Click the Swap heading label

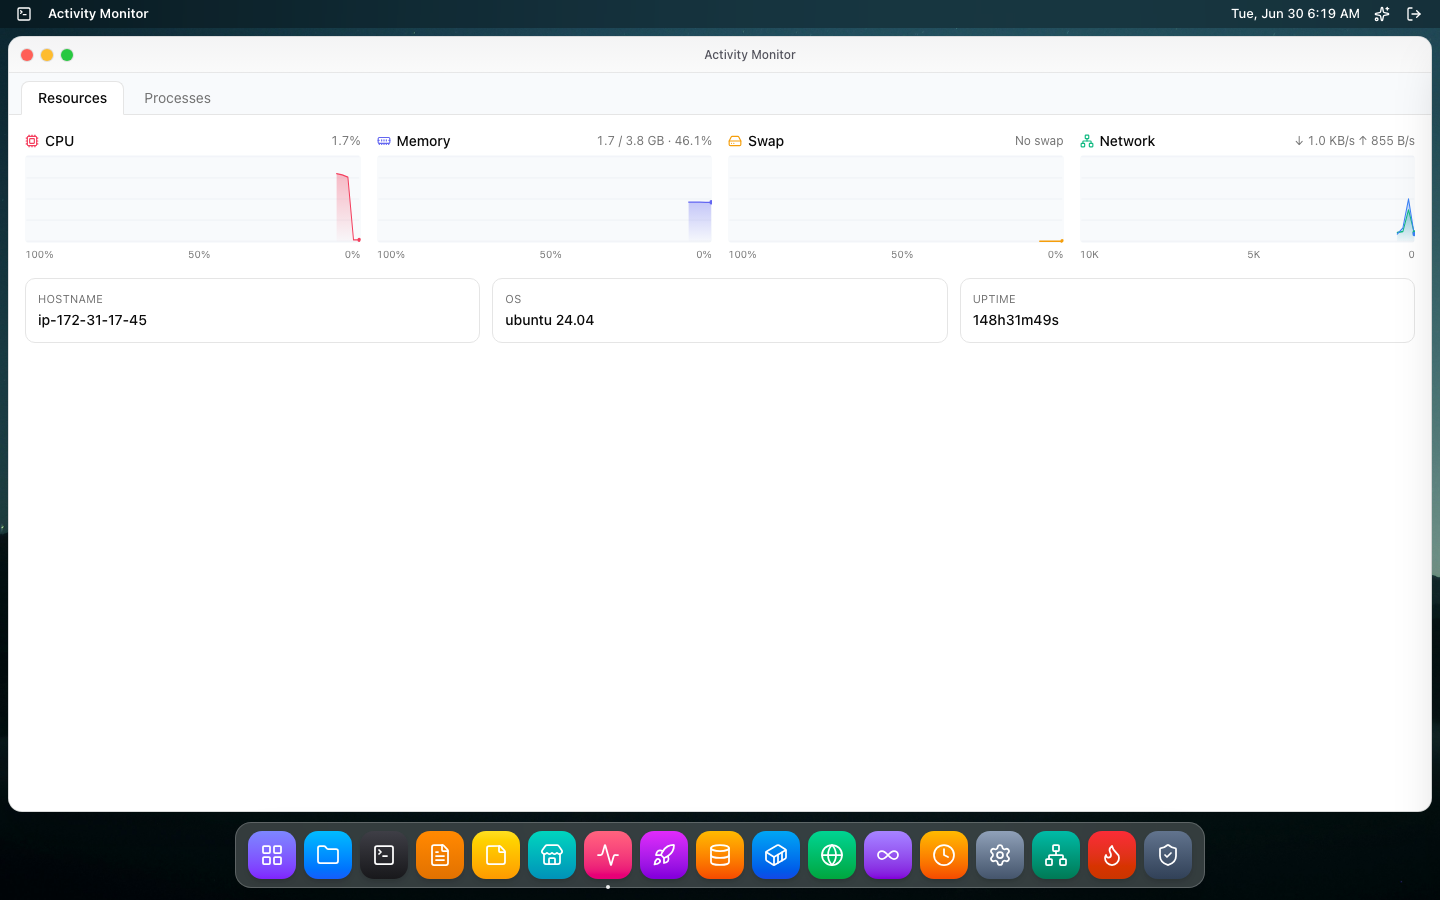[766, 141]
